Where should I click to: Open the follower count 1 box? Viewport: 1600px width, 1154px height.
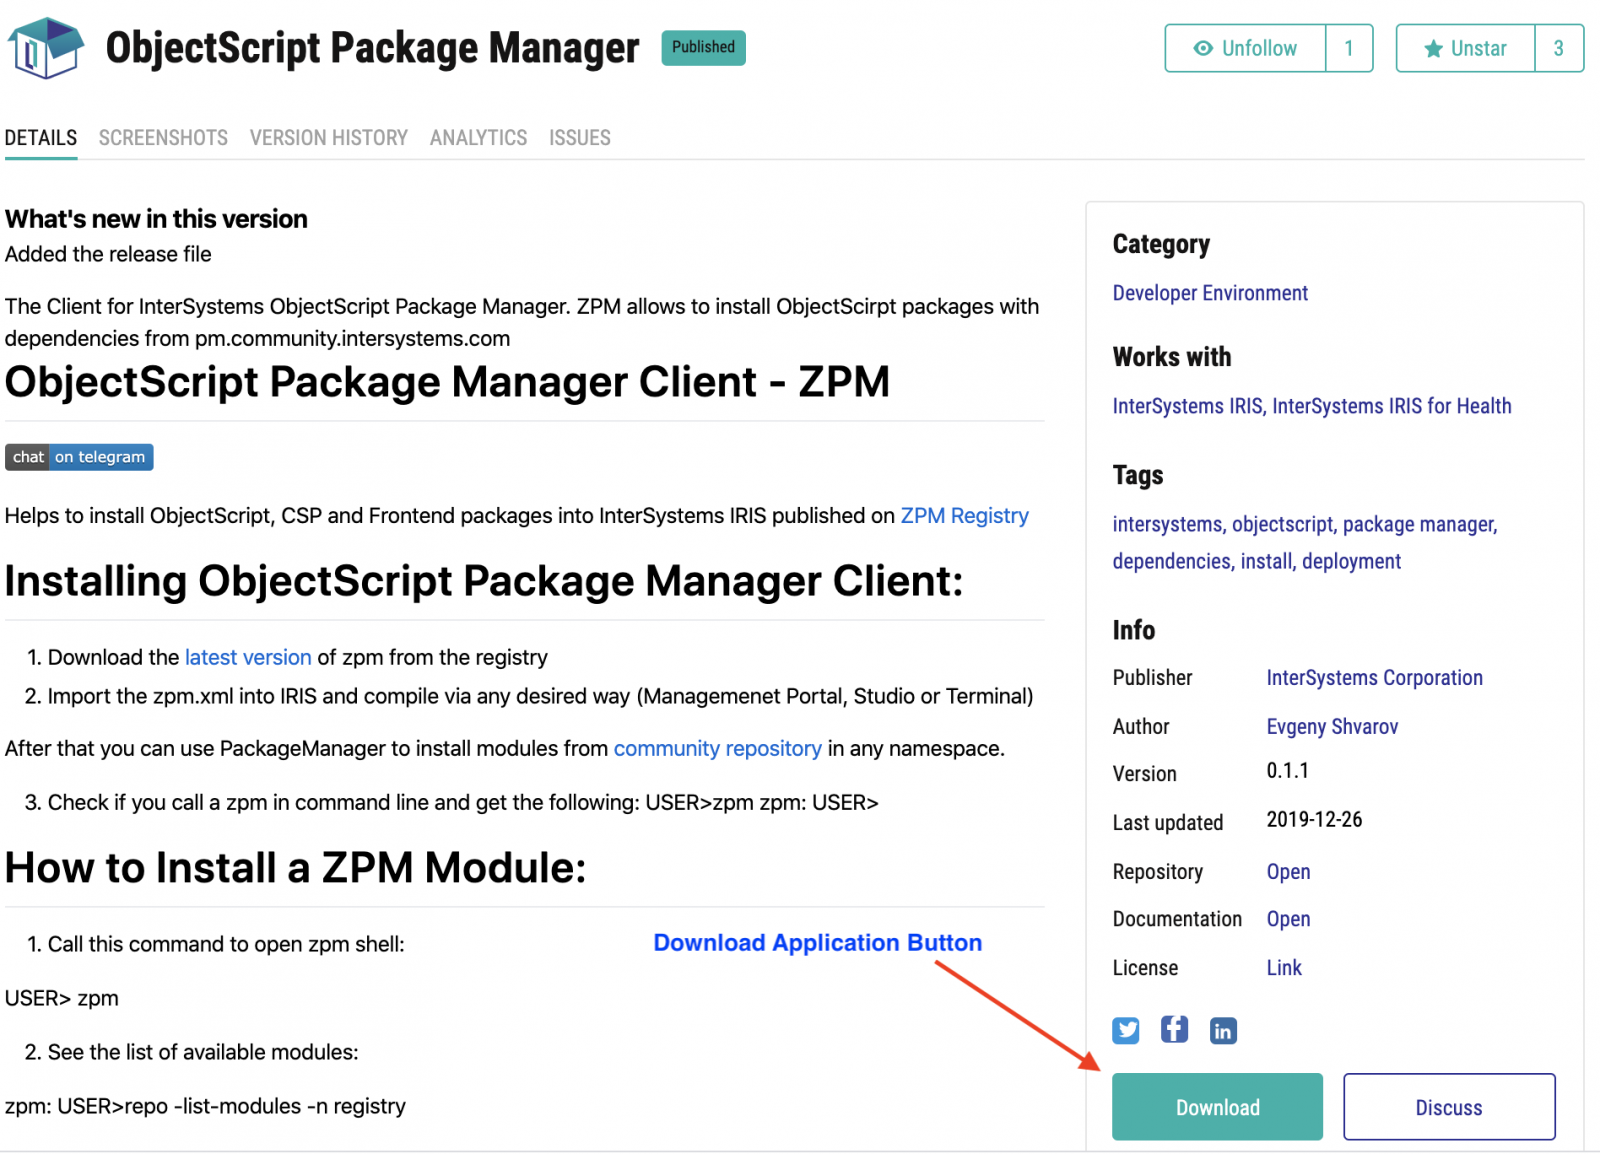pyautogui.click(x=1349, y=48)
